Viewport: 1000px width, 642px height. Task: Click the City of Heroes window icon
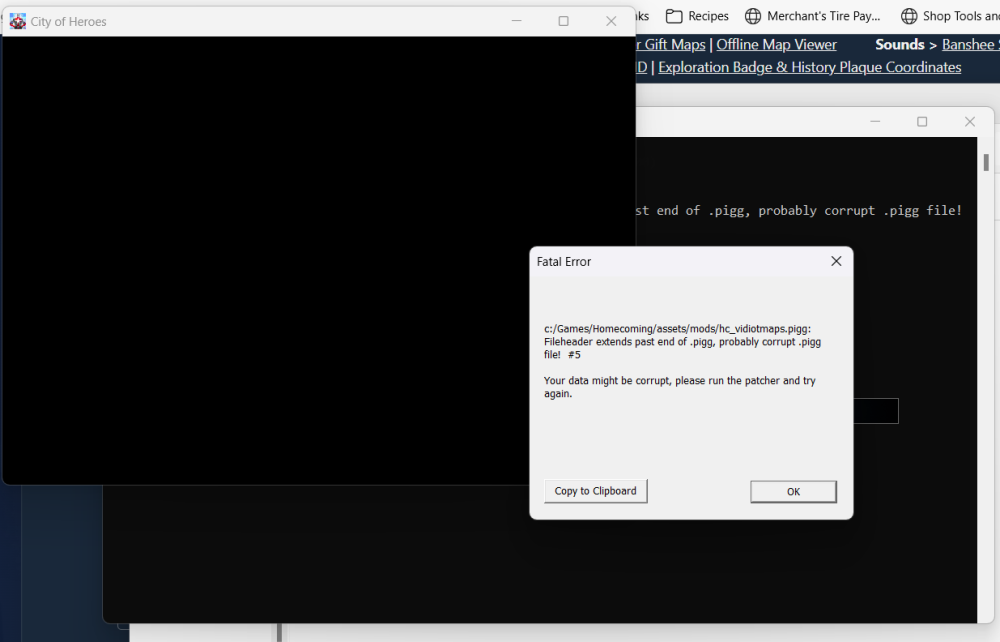point(17,21)
